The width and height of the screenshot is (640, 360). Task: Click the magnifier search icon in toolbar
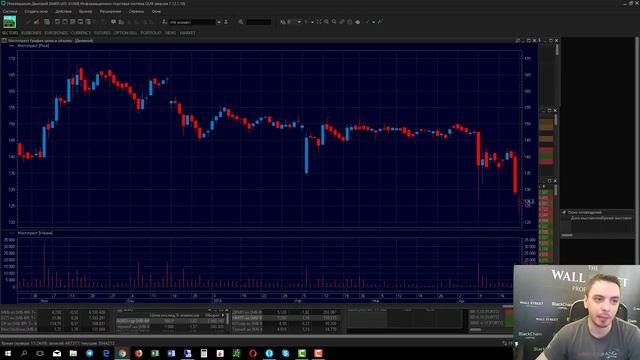(x=241, y=22)
